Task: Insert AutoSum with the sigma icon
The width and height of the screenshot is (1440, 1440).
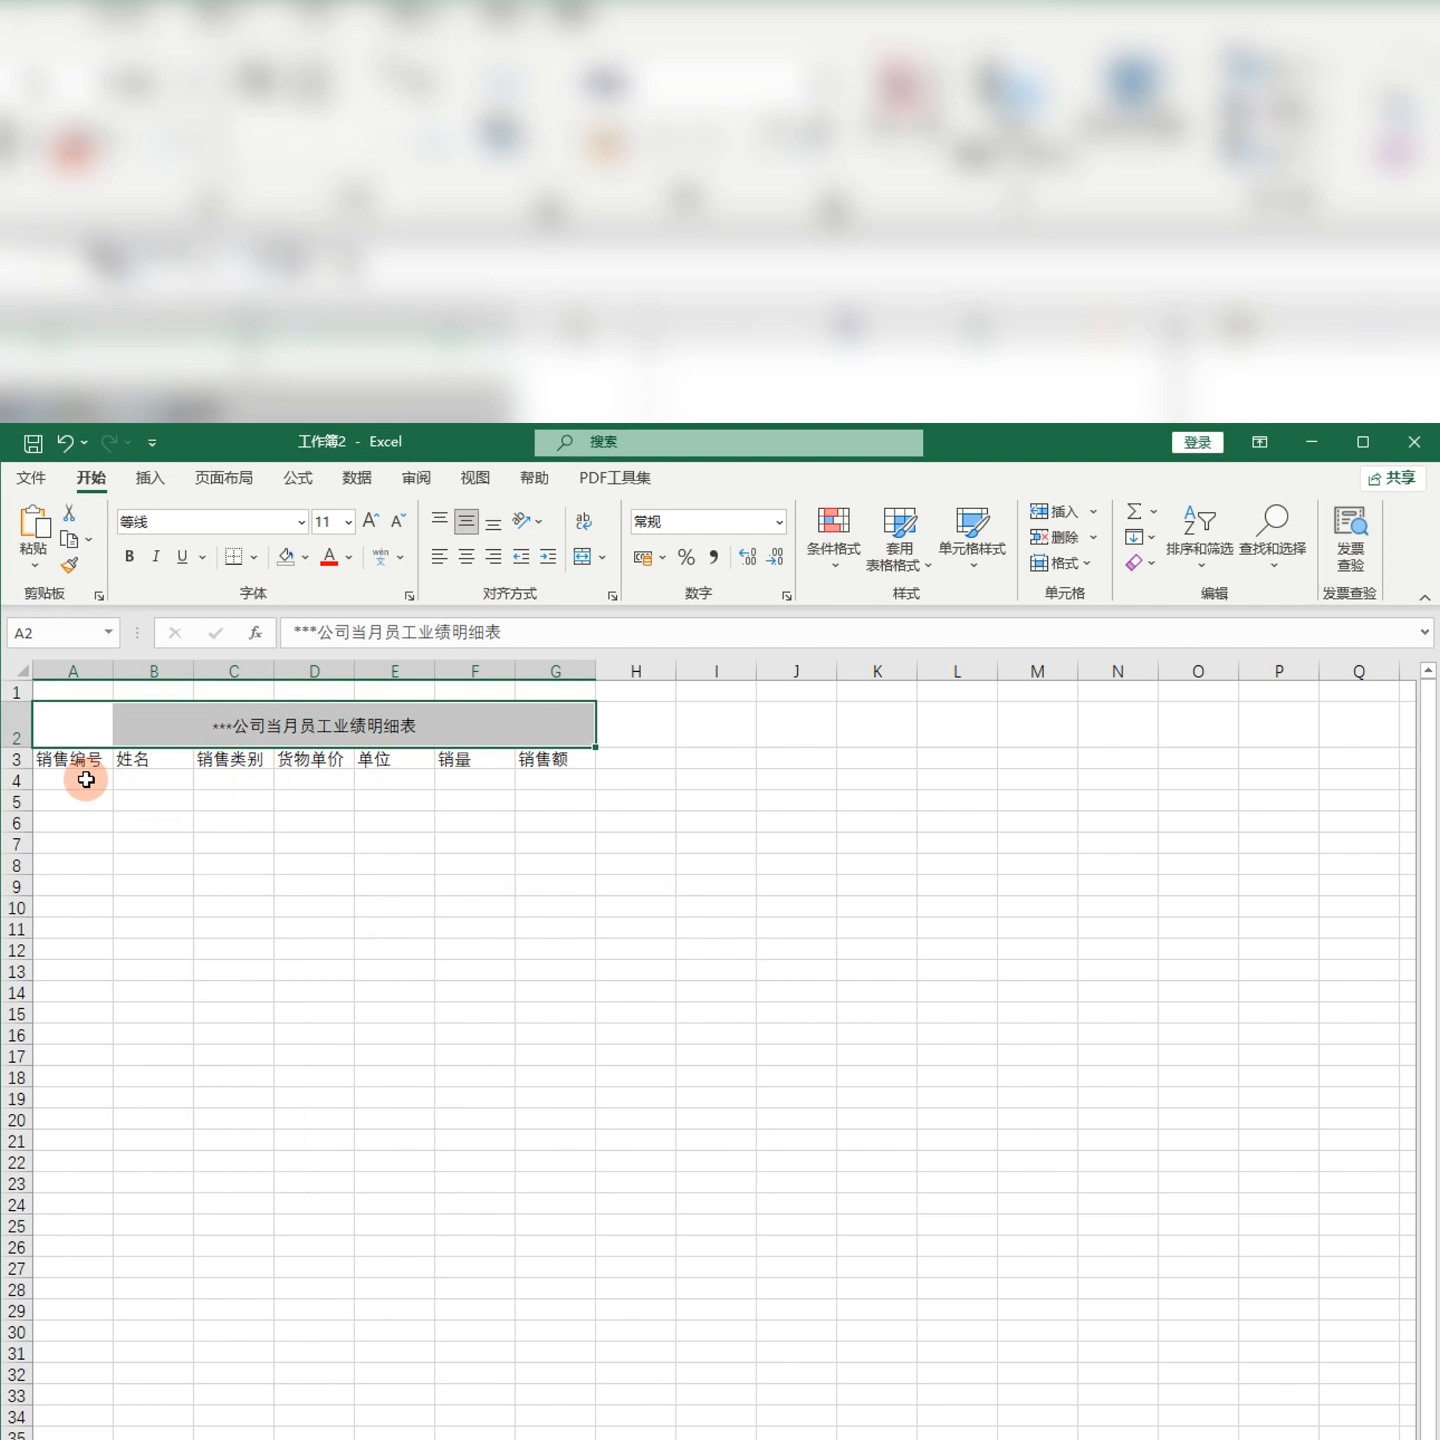Action: click(1134, 512)
